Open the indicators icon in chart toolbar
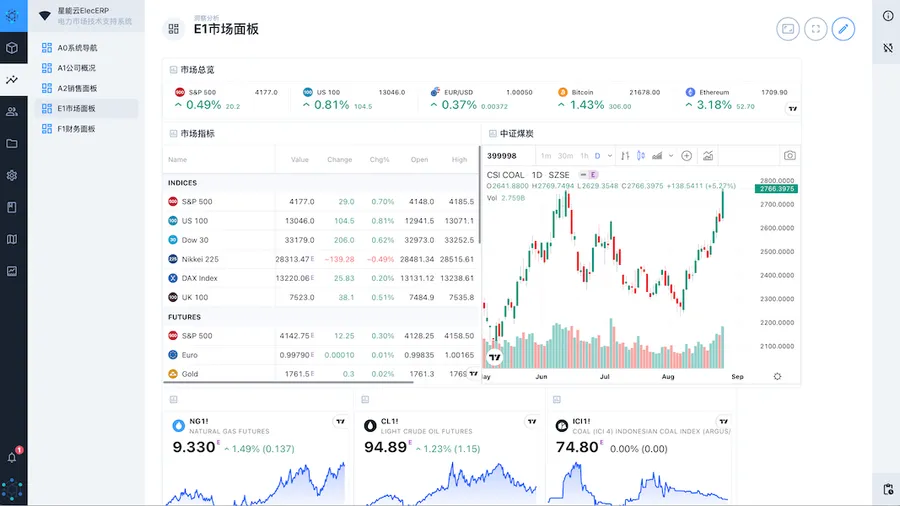 point(657,155)
